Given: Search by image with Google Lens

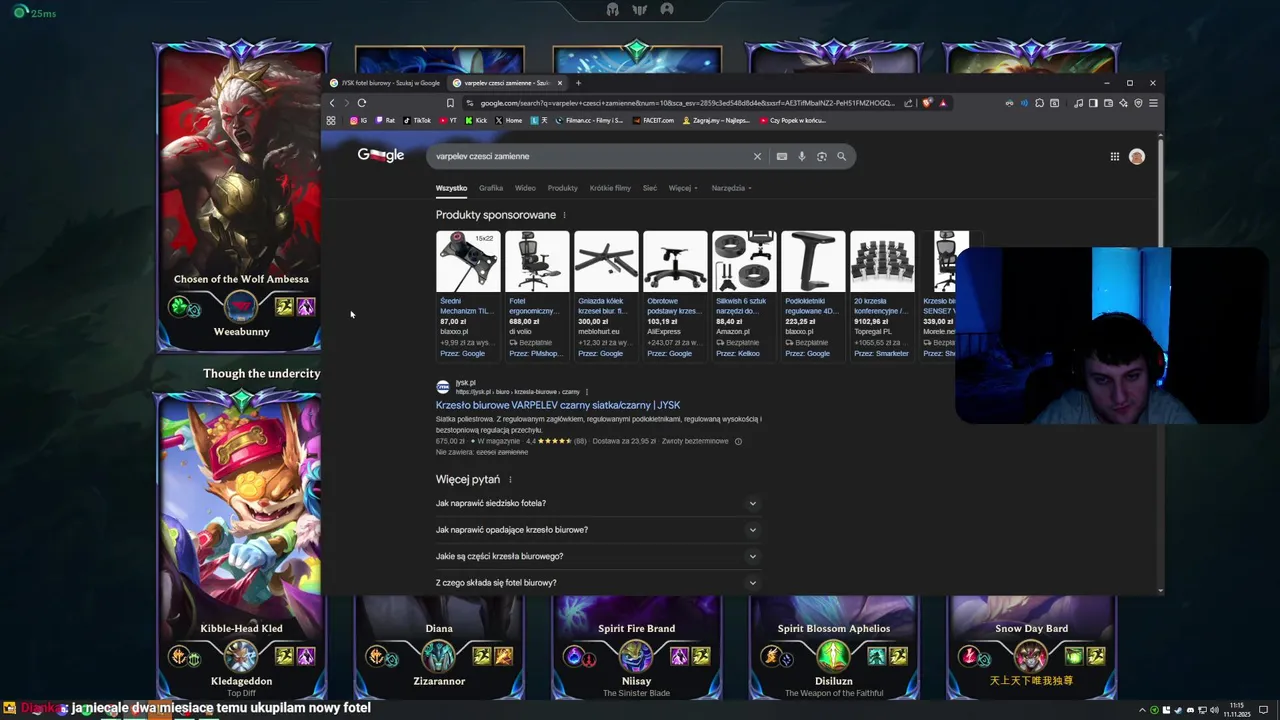Looking at the screenshot, I should (x=822, y=156).
